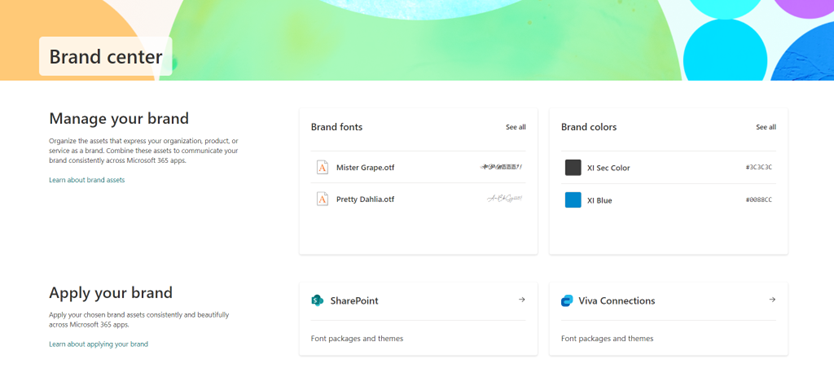Screen dimensions: 834x390
Task: Click the XI Sec Color name
Action: (608, 168)
